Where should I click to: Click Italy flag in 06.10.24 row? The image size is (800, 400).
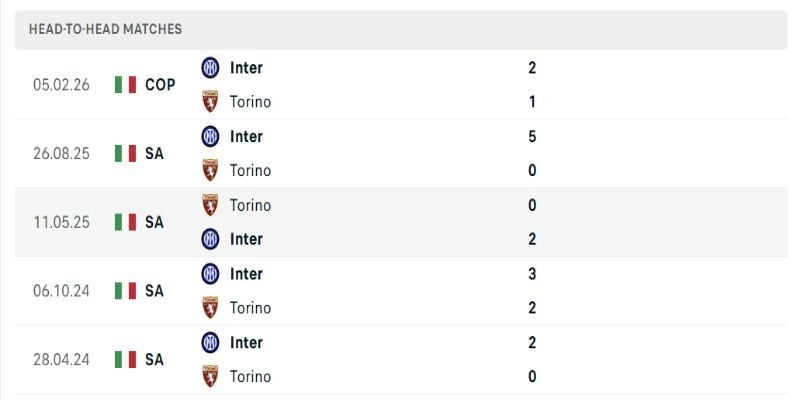[125, 291]
